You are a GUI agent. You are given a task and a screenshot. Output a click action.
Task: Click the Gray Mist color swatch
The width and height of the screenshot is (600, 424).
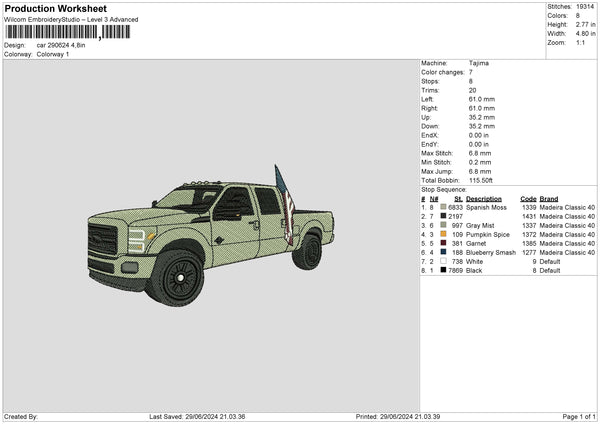coord(443,225)
